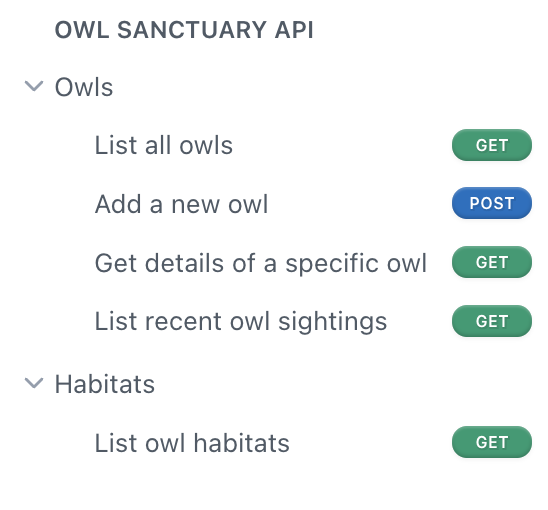Viewport: 548px width, 510px height.
Task: Click the word 'sightings' in the sidebar
Action: tap(332, 322)
